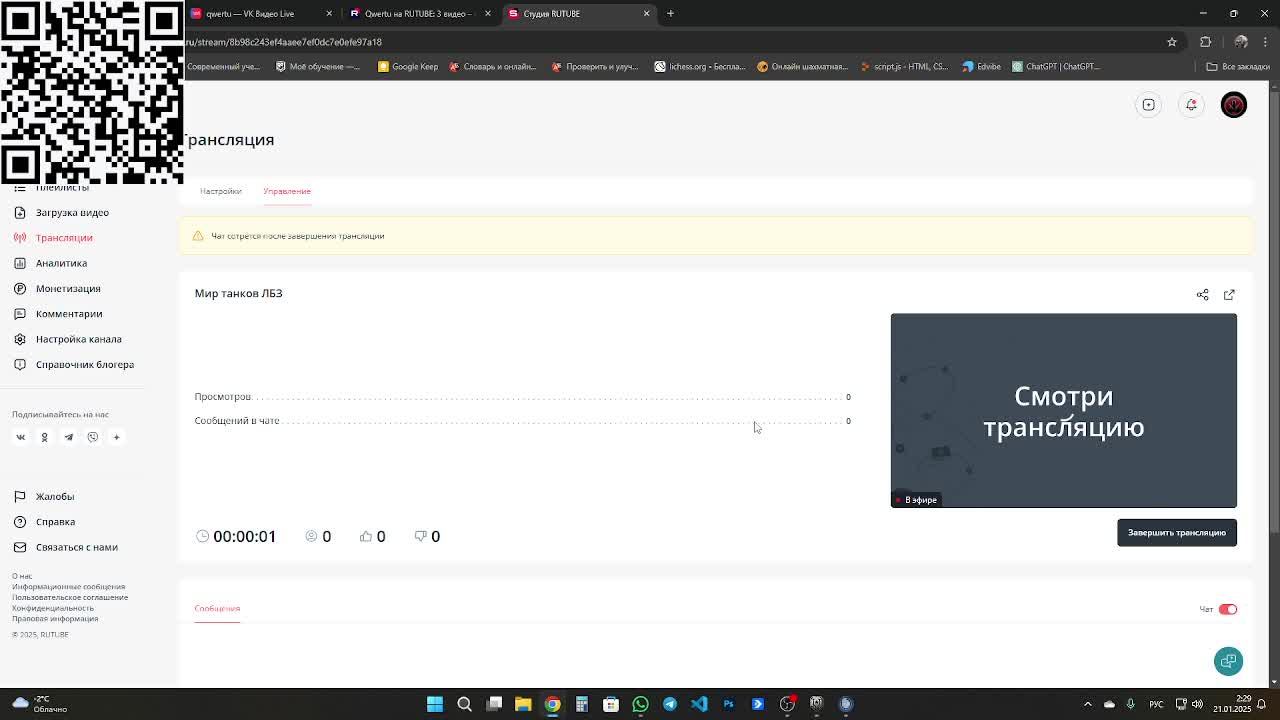1280x720 pixels.
Task: Click the Dzen star social icon
Action: (x=116, y=437)
